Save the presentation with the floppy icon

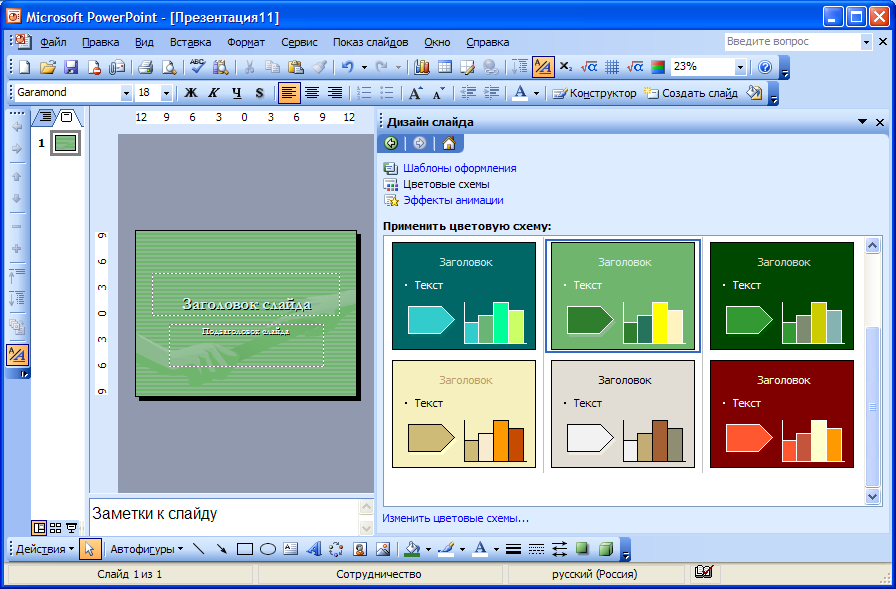[71, 67]
